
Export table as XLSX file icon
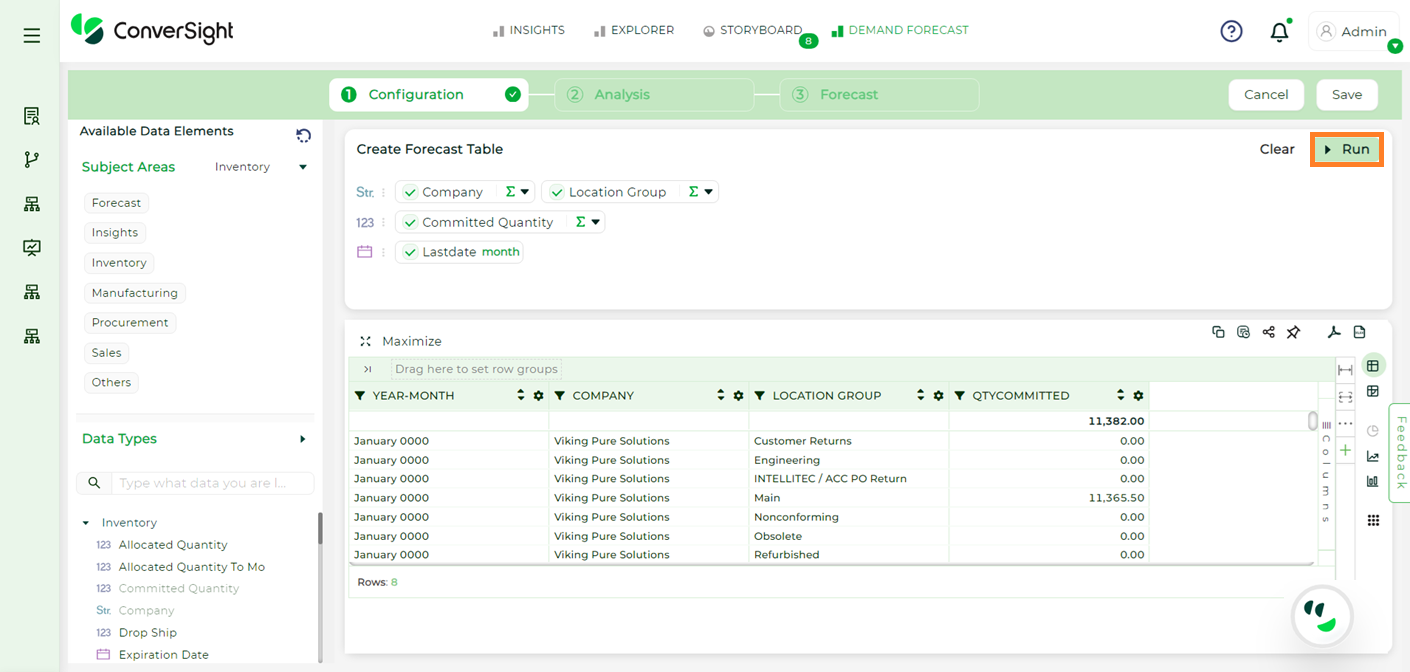point(1359,332)
